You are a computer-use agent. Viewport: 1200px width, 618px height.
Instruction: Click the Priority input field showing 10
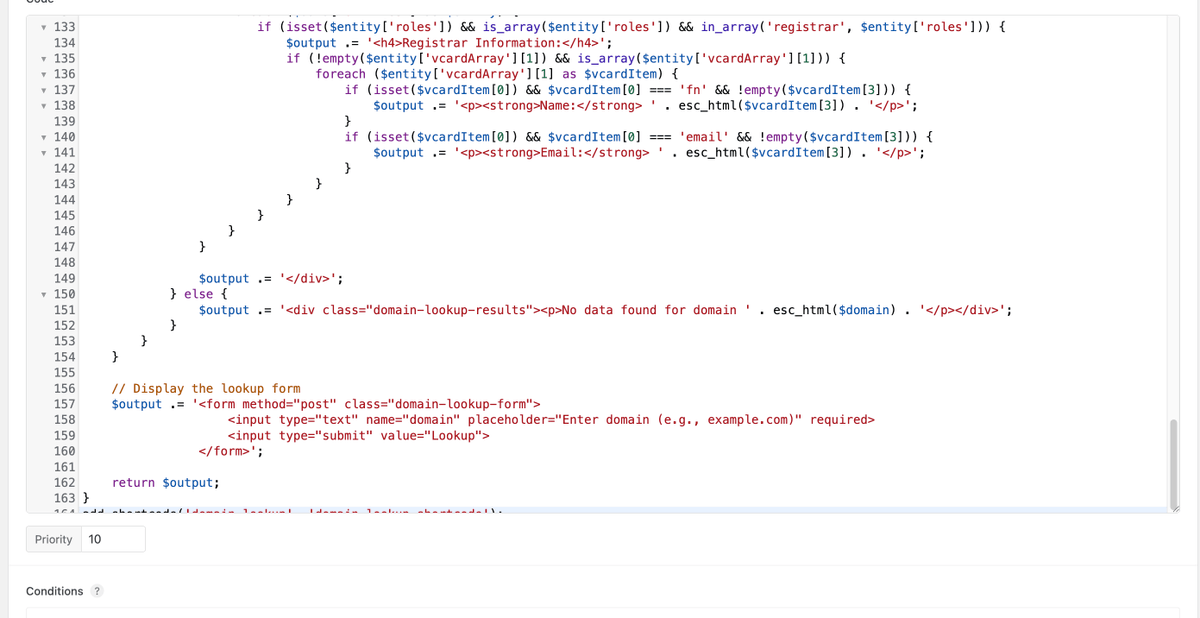(113, 539)
